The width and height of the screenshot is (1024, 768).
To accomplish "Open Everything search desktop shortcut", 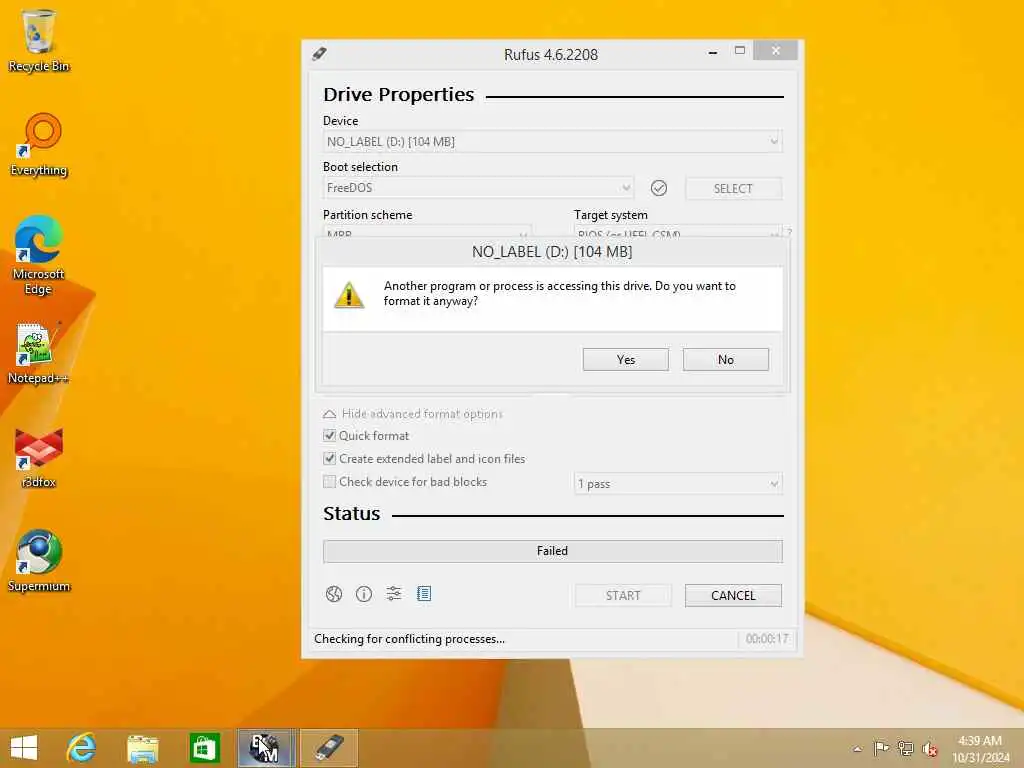I will [x=39, y=145].
